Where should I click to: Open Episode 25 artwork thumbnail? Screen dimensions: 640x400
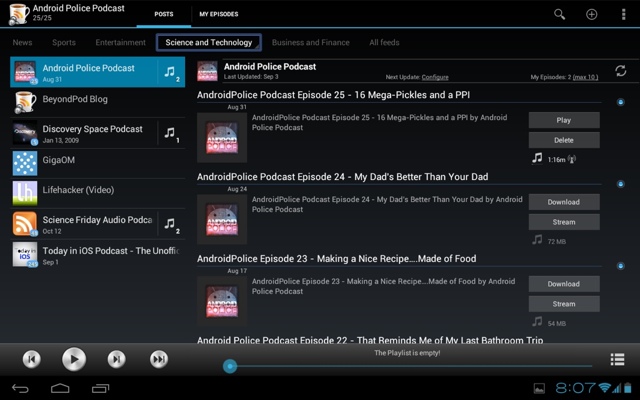point(222,138)
